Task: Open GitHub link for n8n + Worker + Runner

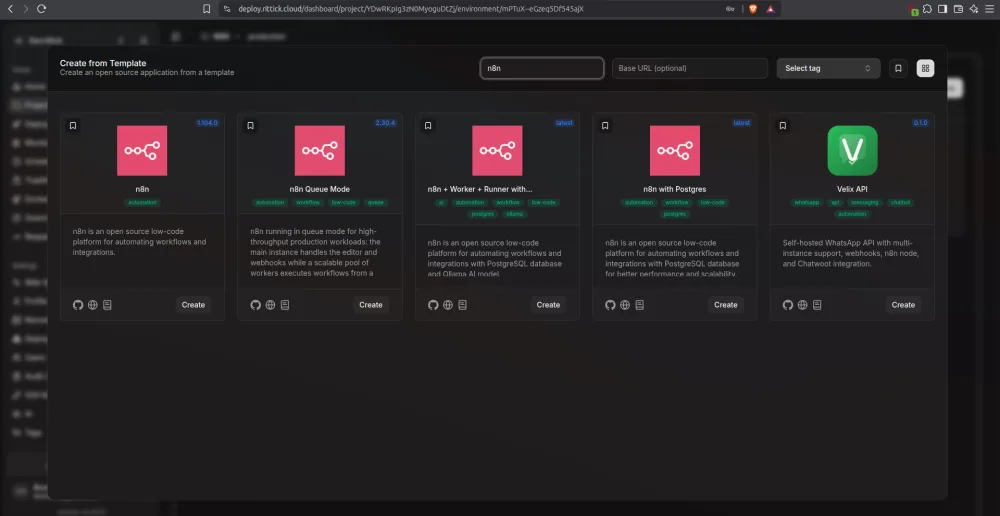Action: click(433, 305)
